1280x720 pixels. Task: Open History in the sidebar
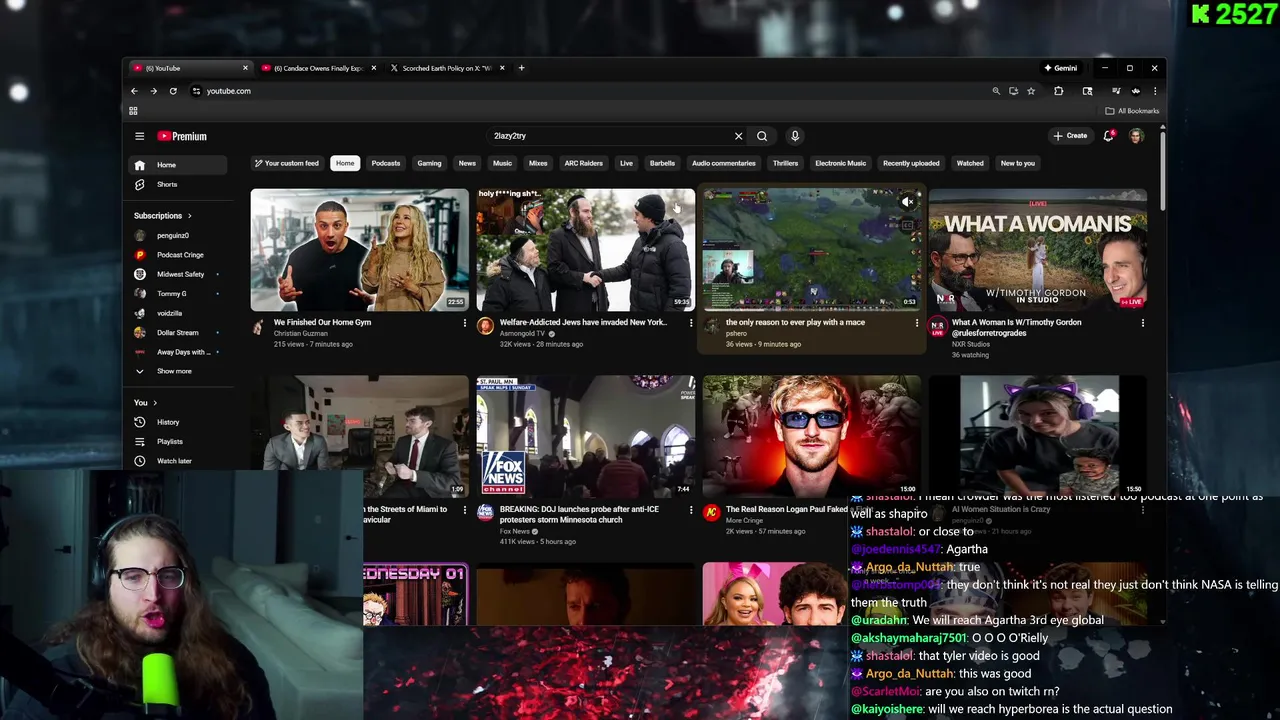click(179, 422)
